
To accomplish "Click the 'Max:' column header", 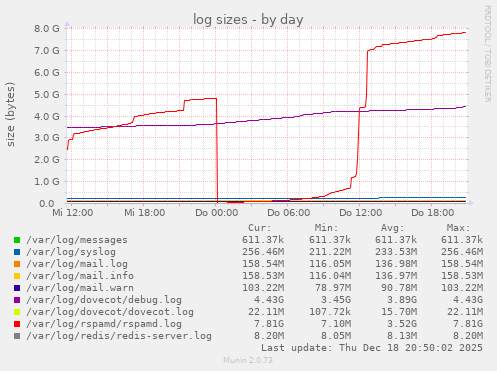I will 458,228.
